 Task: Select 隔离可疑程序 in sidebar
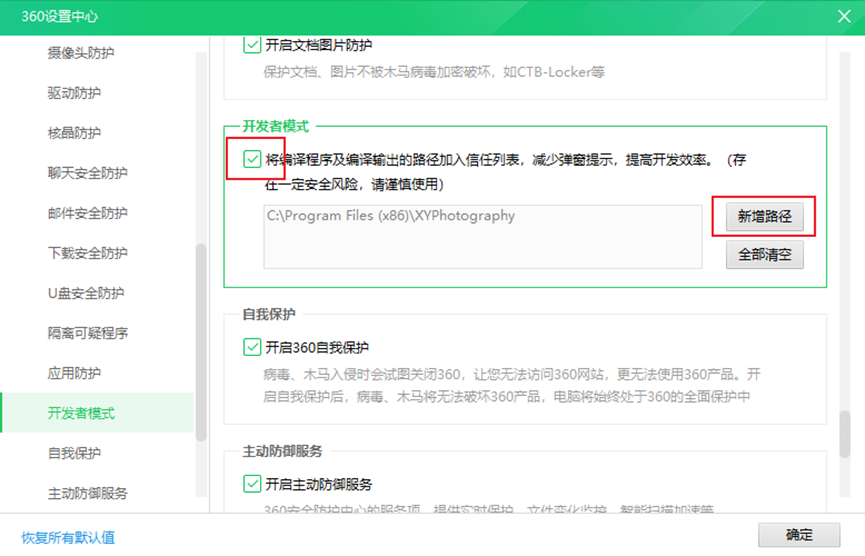click(x=88, y=333)
